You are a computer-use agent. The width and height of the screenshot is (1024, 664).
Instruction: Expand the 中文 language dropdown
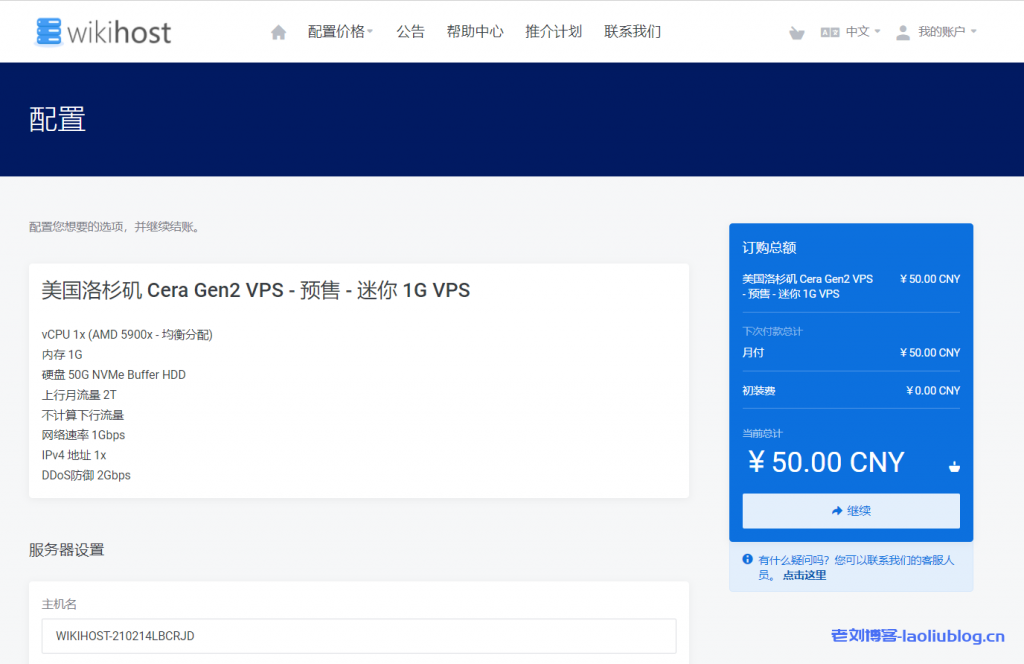(x=858, y=31)
